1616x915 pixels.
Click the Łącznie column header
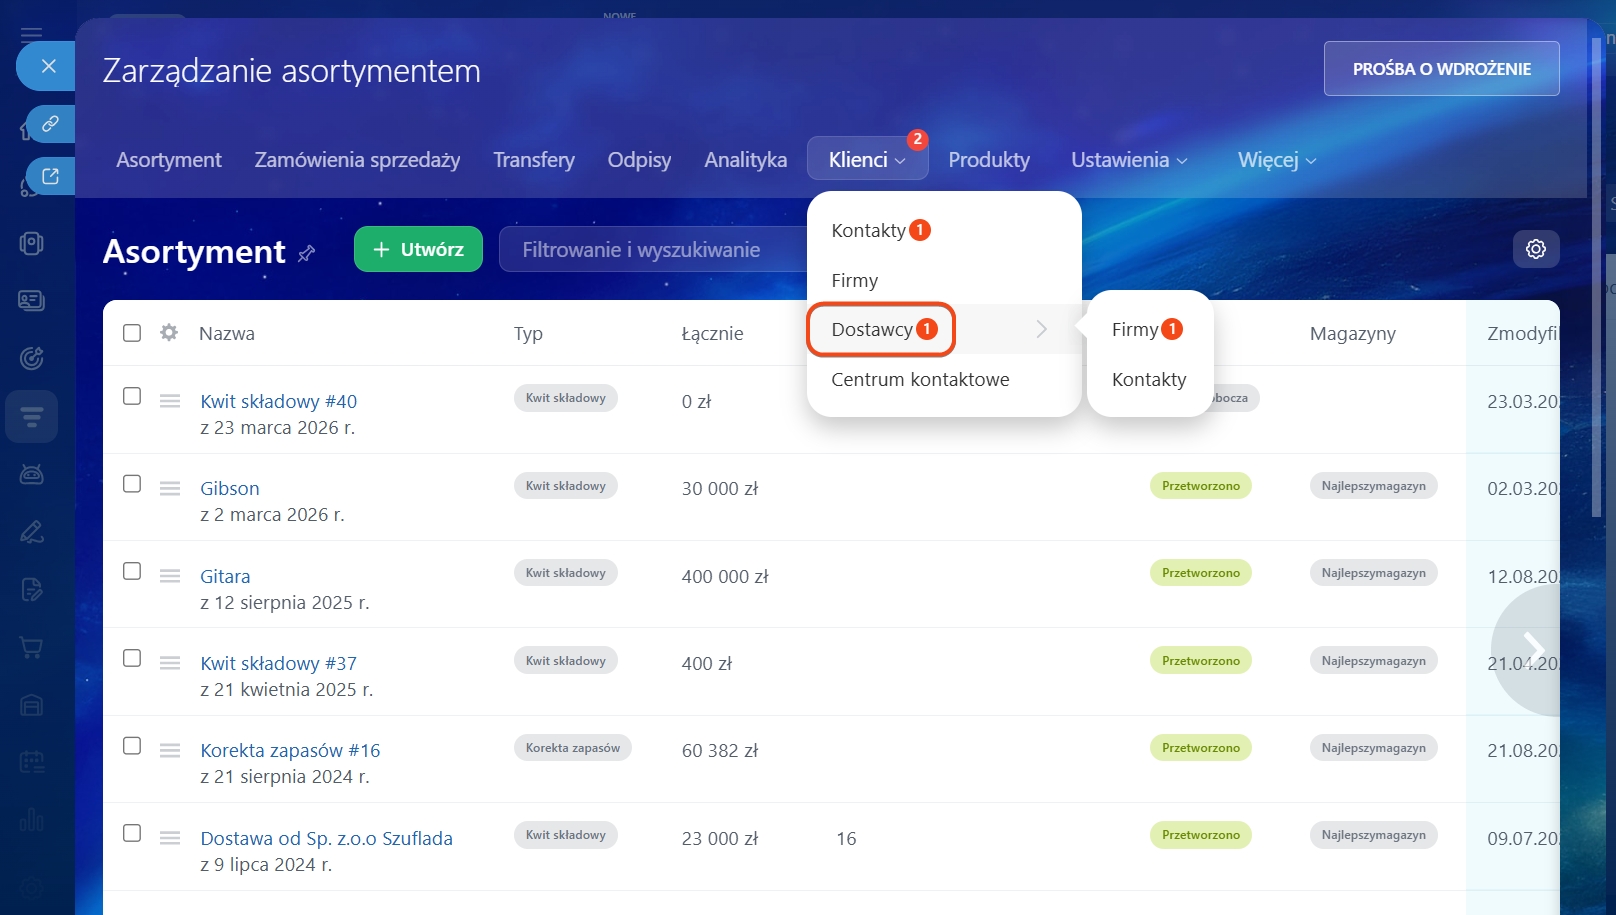[x=712, y=333]
